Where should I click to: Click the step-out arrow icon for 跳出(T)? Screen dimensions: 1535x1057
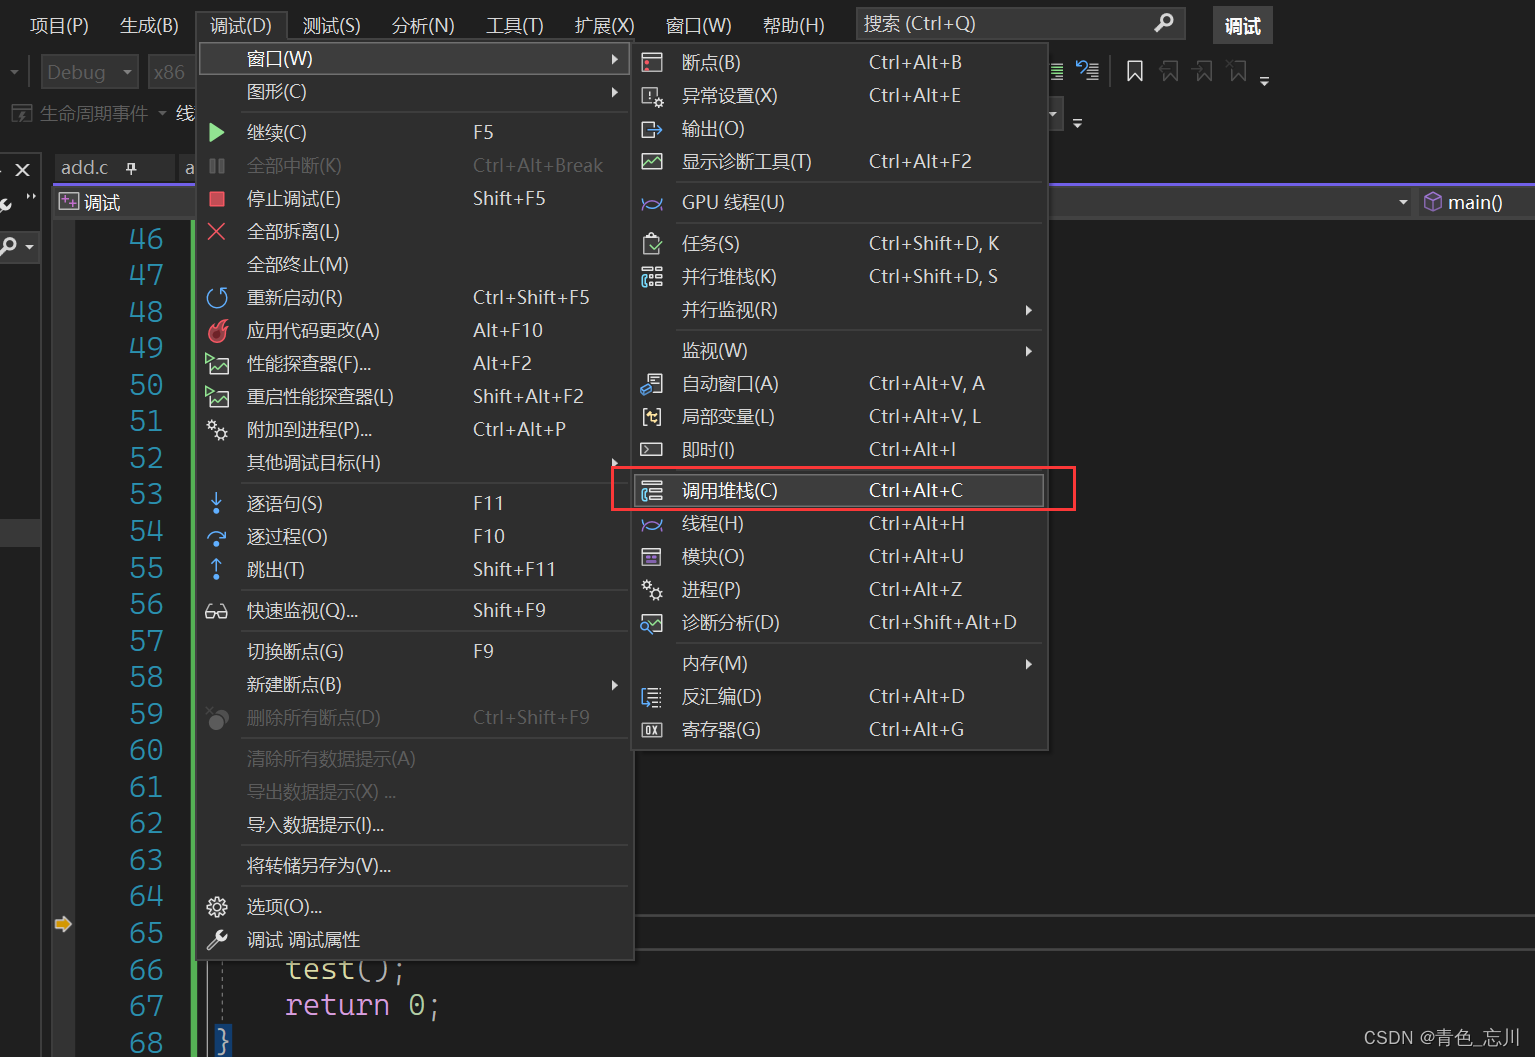click(216, 569)
